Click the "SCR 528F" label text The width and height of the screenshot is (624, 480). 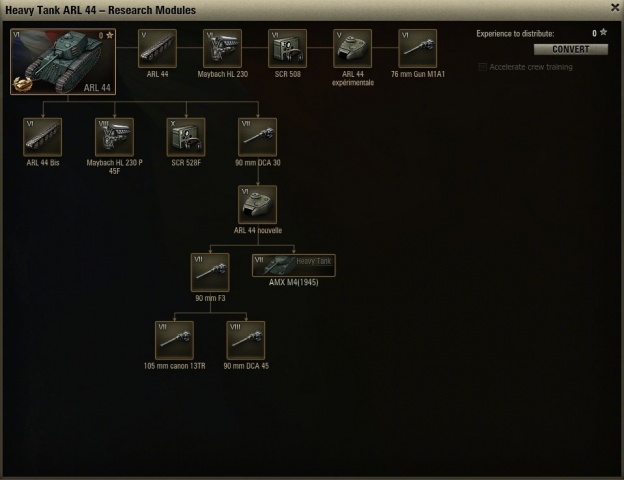coord(186,163)
